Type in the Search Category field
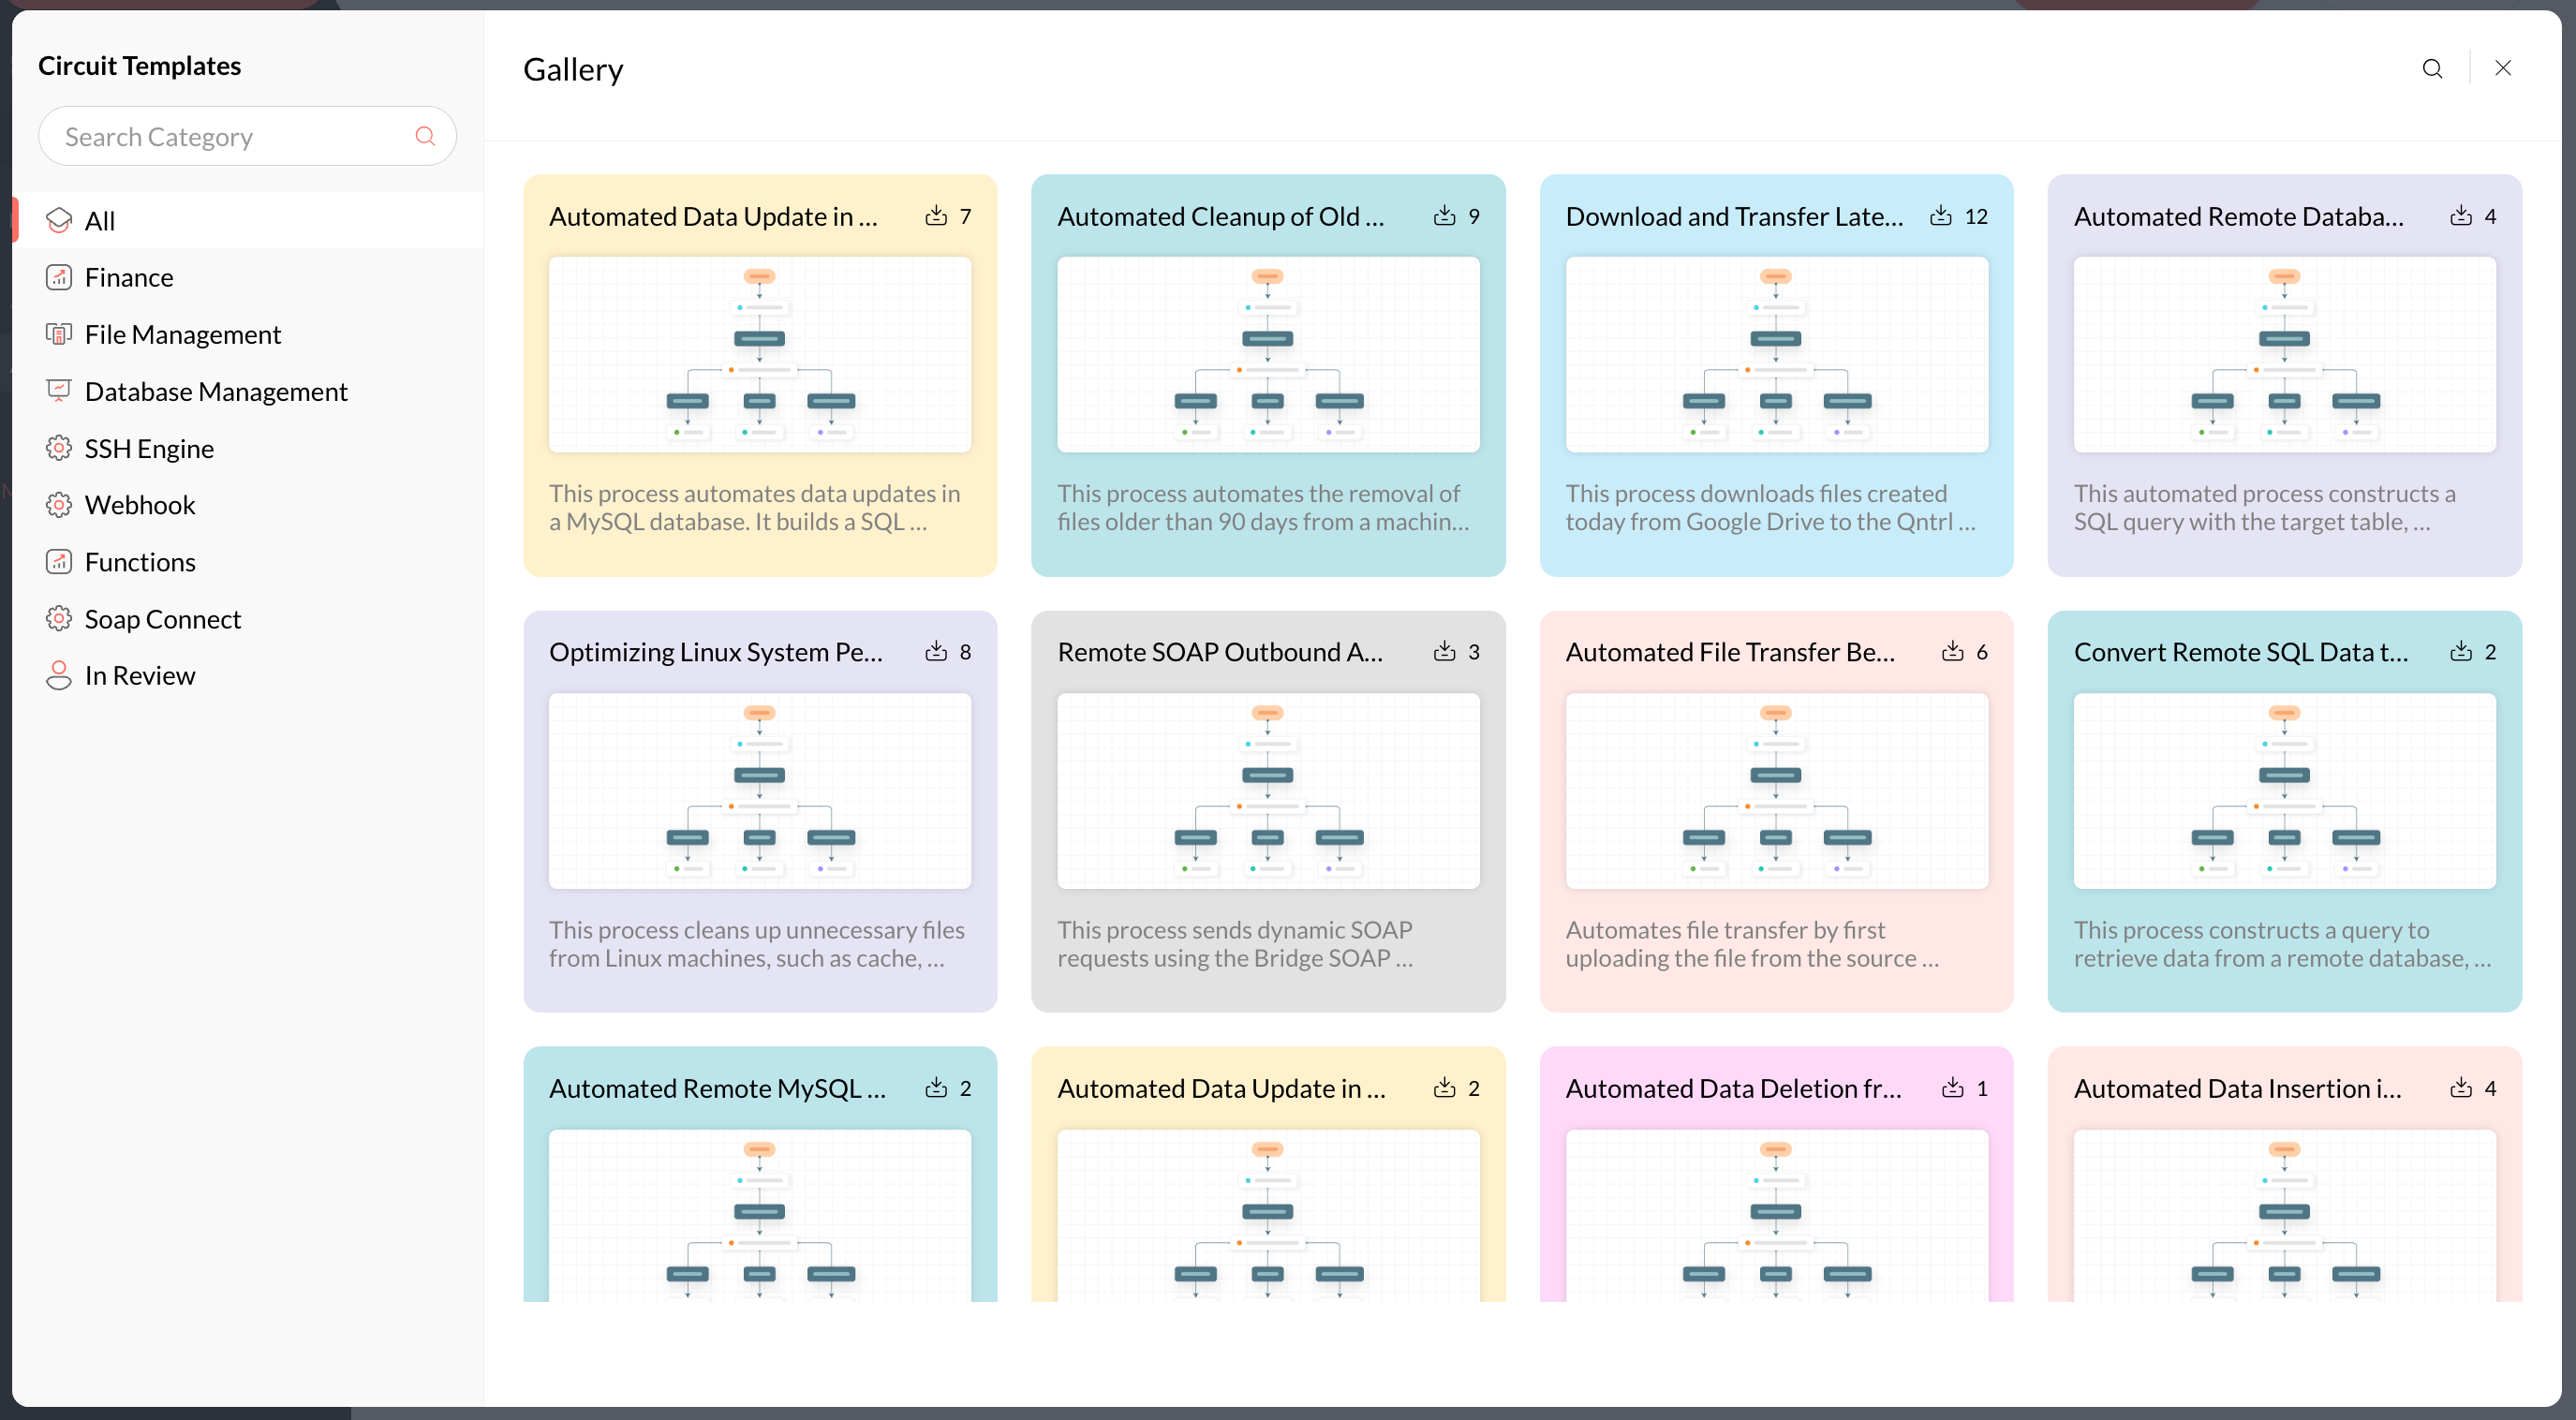This screenshot has width=2576, height=1420. tap(230, 136)
